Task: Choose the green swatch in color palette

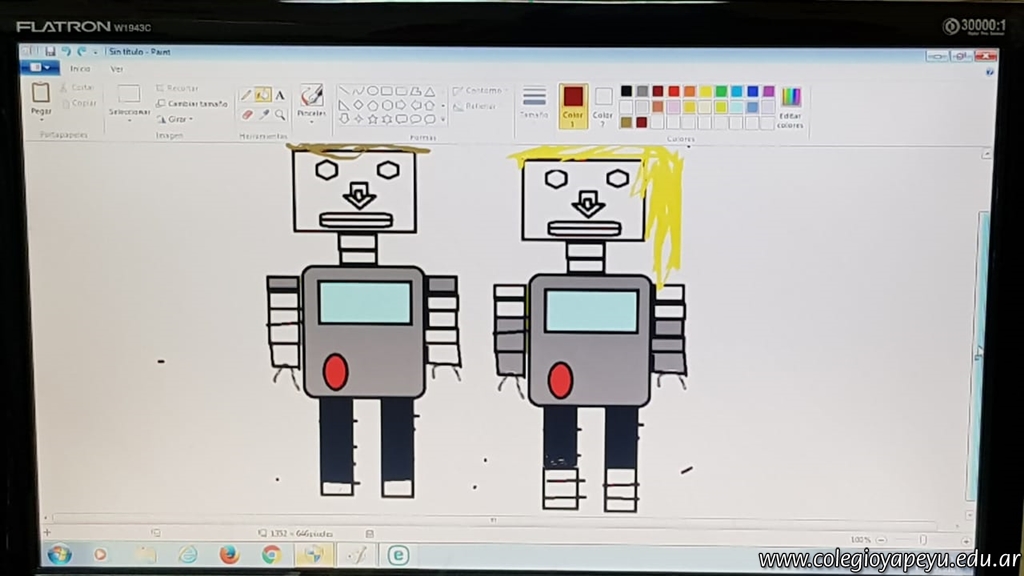Action: 721,91
